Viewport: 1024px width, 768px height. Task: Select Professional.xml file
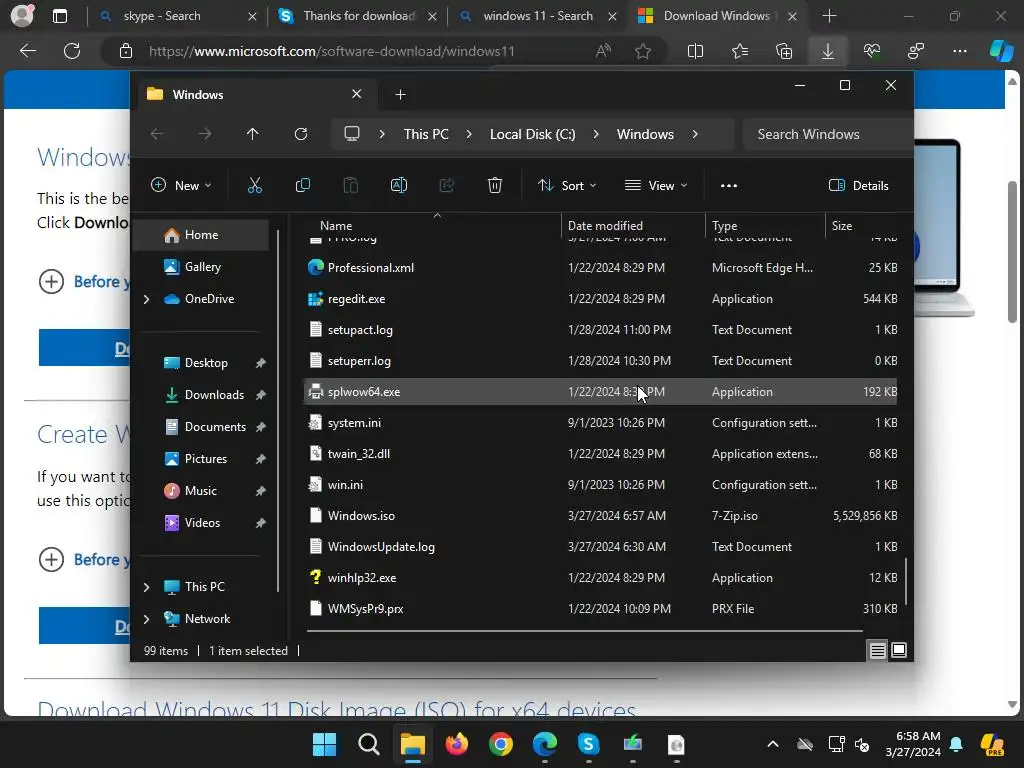point(601,268)
